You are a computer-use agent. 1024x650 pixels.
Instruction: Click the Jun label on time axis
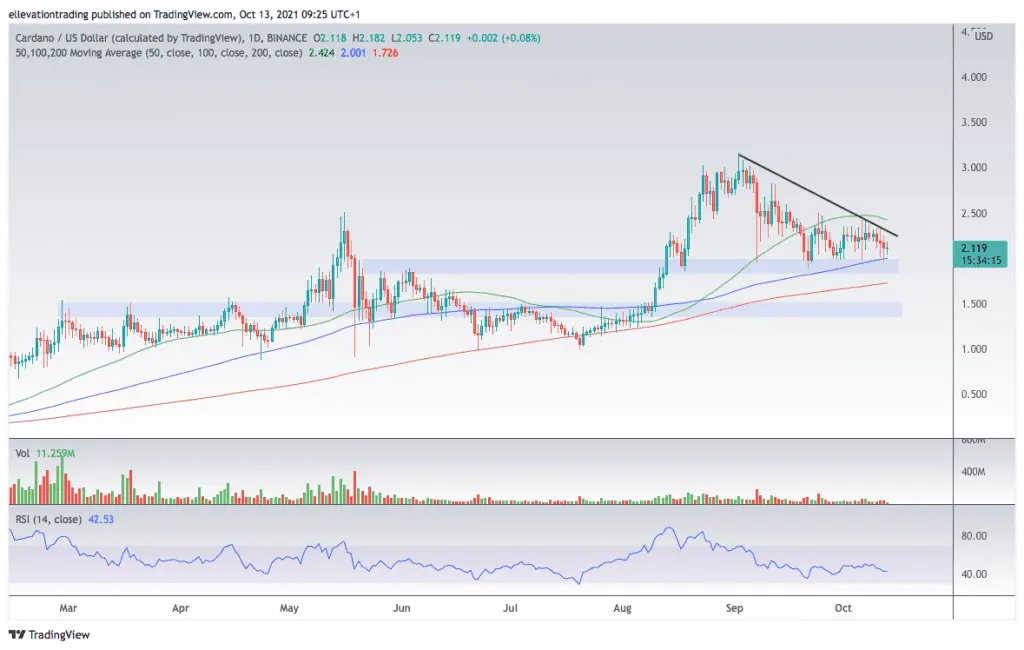[x=402, y=608]
